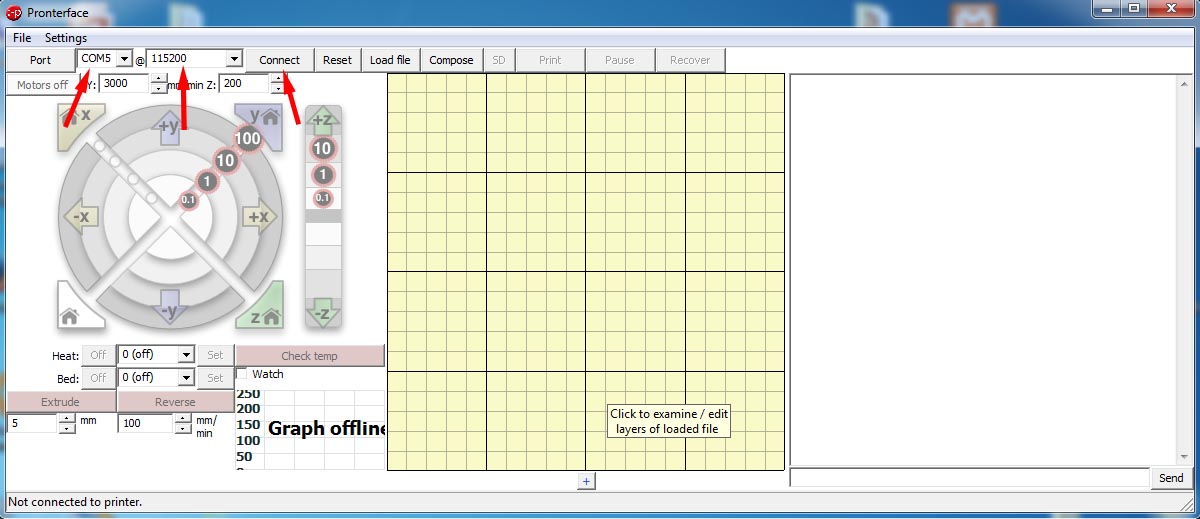Click the Z feedrate field showing 200
This screenshot has height=519, width=1200.
coord(245,85)
